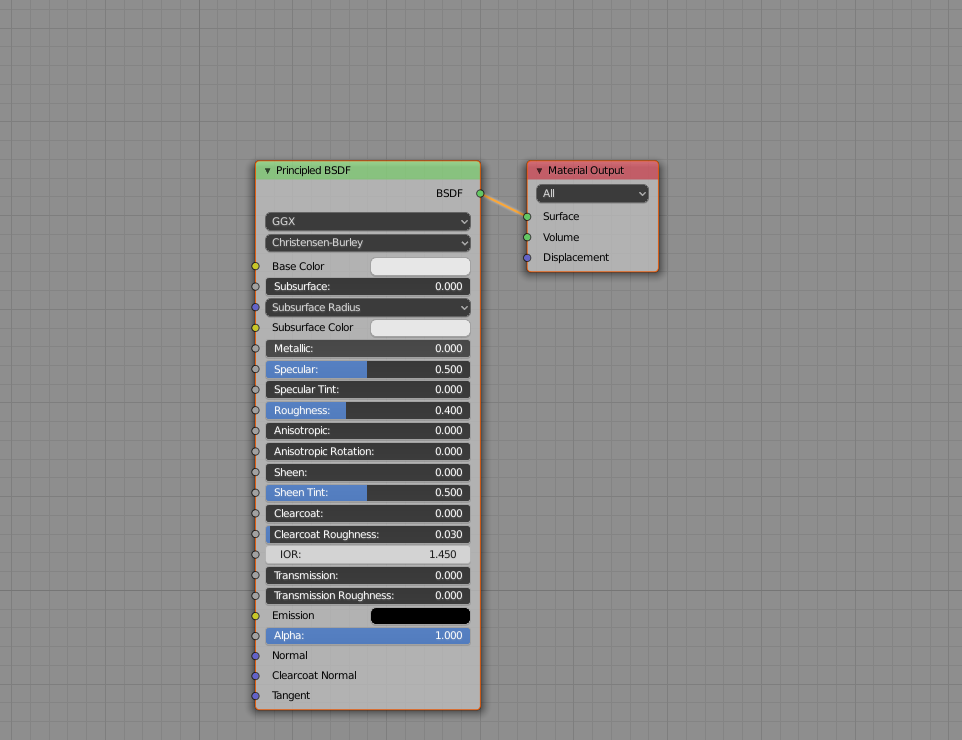Click the Volume input socket
The image size is (962, 740).
click(527, 237)
